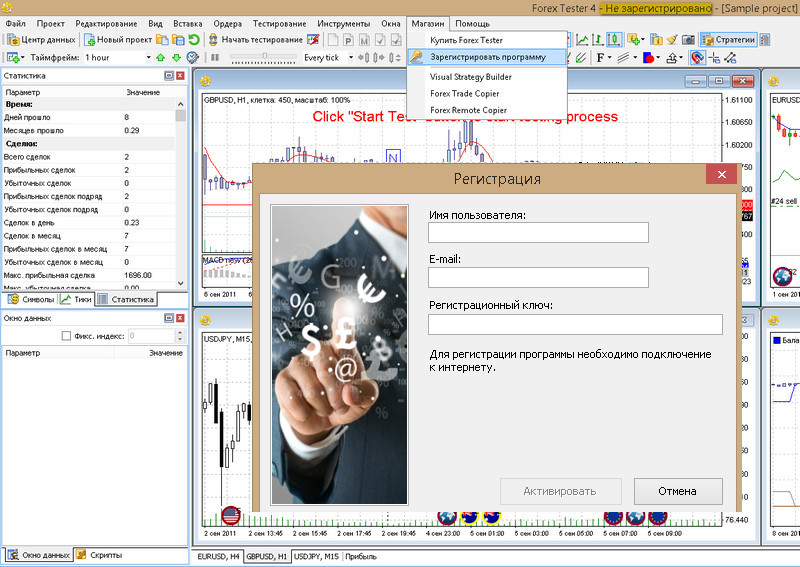Click the clock with checkmark icon
The height and width of the screenshot is (567, 800).
pos(192,58)
